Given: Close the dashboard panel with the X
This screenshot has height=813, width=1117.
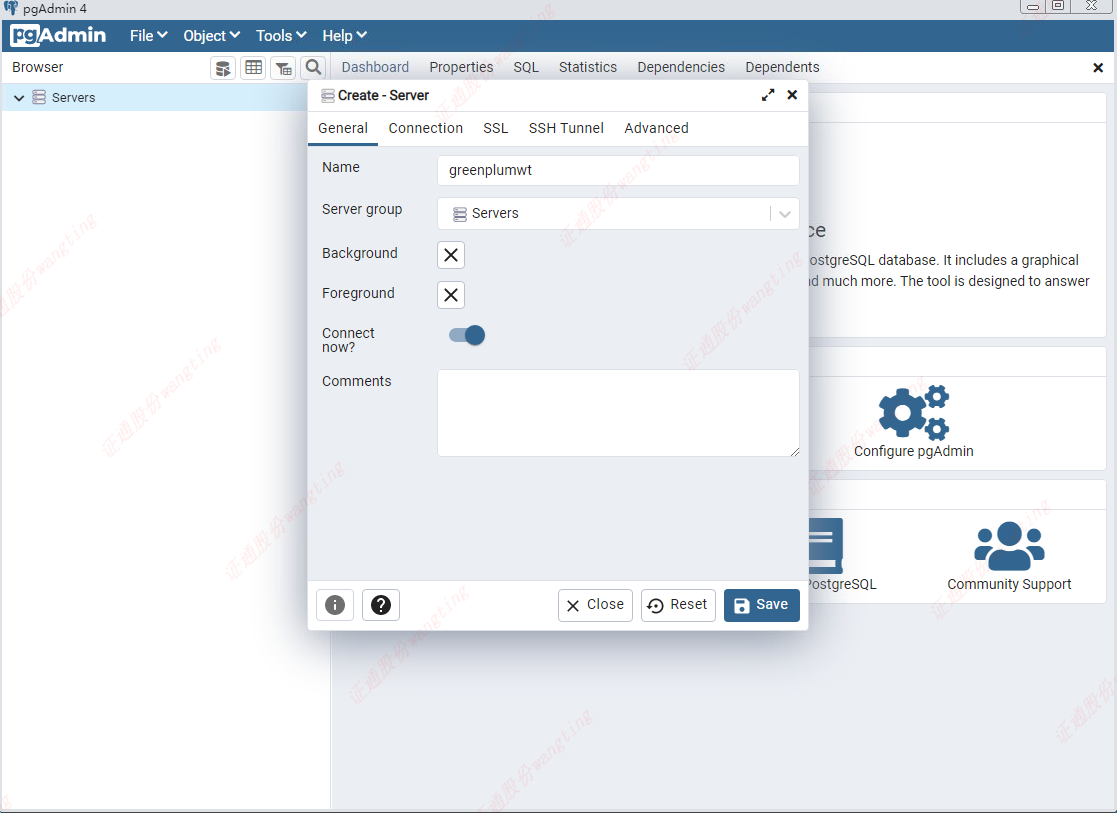Looking at the screenshot, I should 1098,68.
